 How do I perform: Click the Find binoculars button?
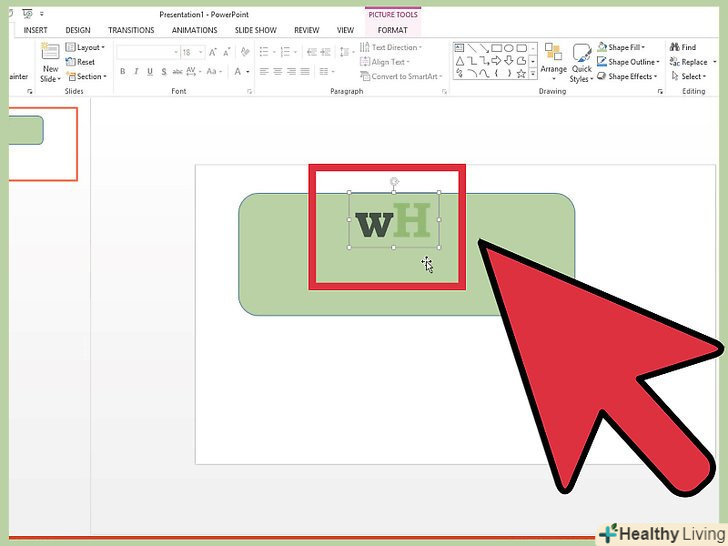click(x=683, y=47)
